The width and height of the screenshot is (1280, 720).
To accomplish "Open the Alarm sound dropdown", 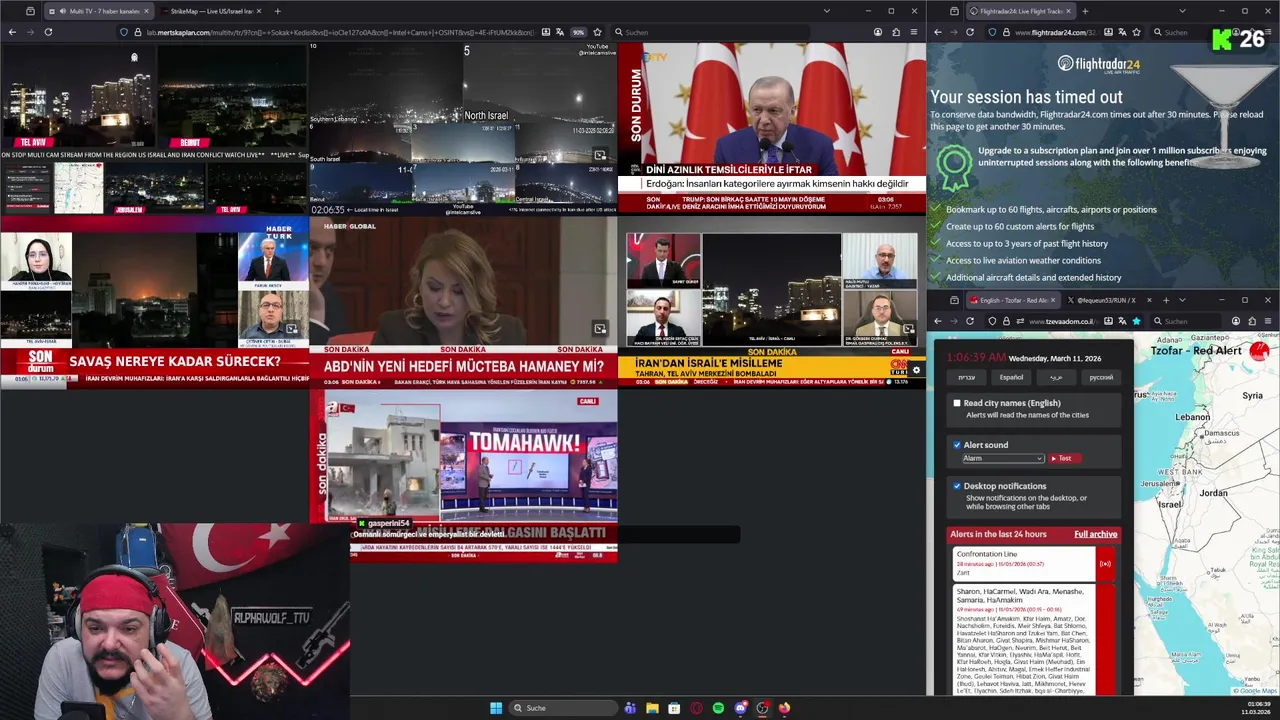I will [1003, 458].
